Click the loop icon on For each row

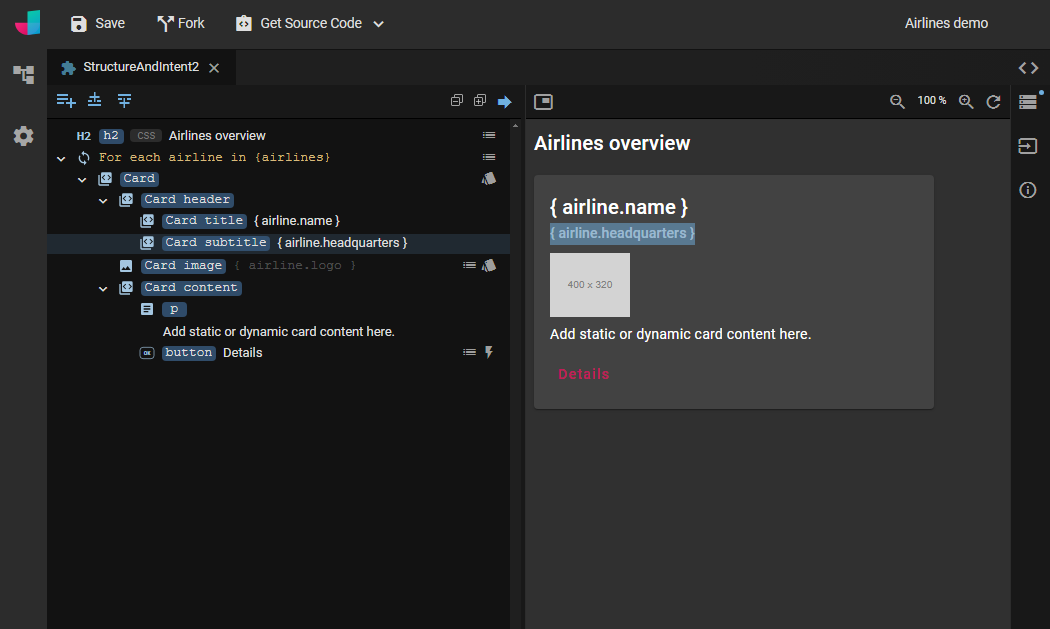pyautogui.click(x=84, y=158)
